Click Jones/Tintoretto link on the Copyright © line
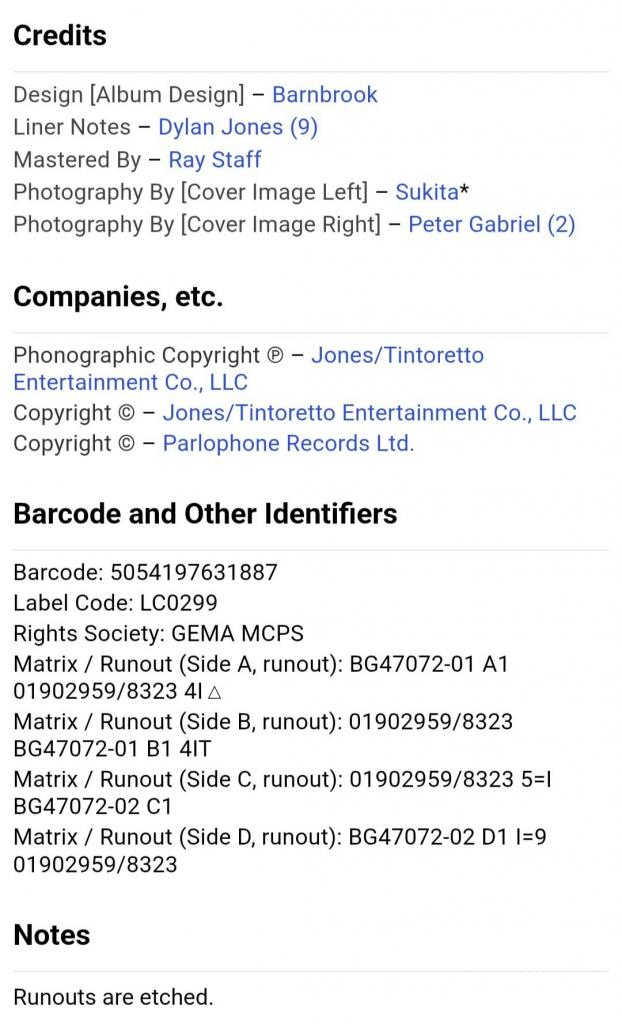This screenshot has width=622, height=1024. click(x=369, y=413)
